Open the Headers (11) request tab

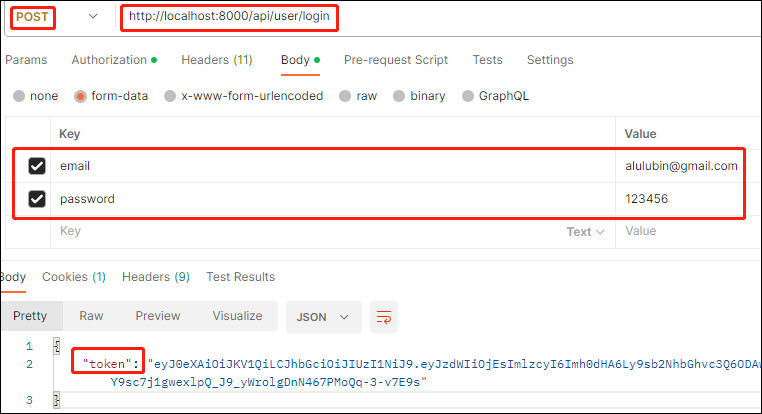[217, 60]
